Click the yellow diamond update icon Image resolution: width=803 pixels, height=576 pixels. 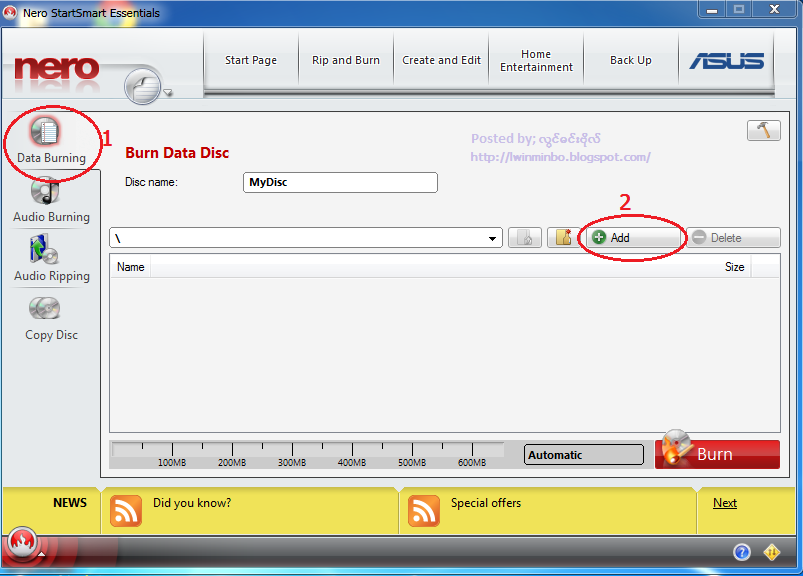click(772, 552)
